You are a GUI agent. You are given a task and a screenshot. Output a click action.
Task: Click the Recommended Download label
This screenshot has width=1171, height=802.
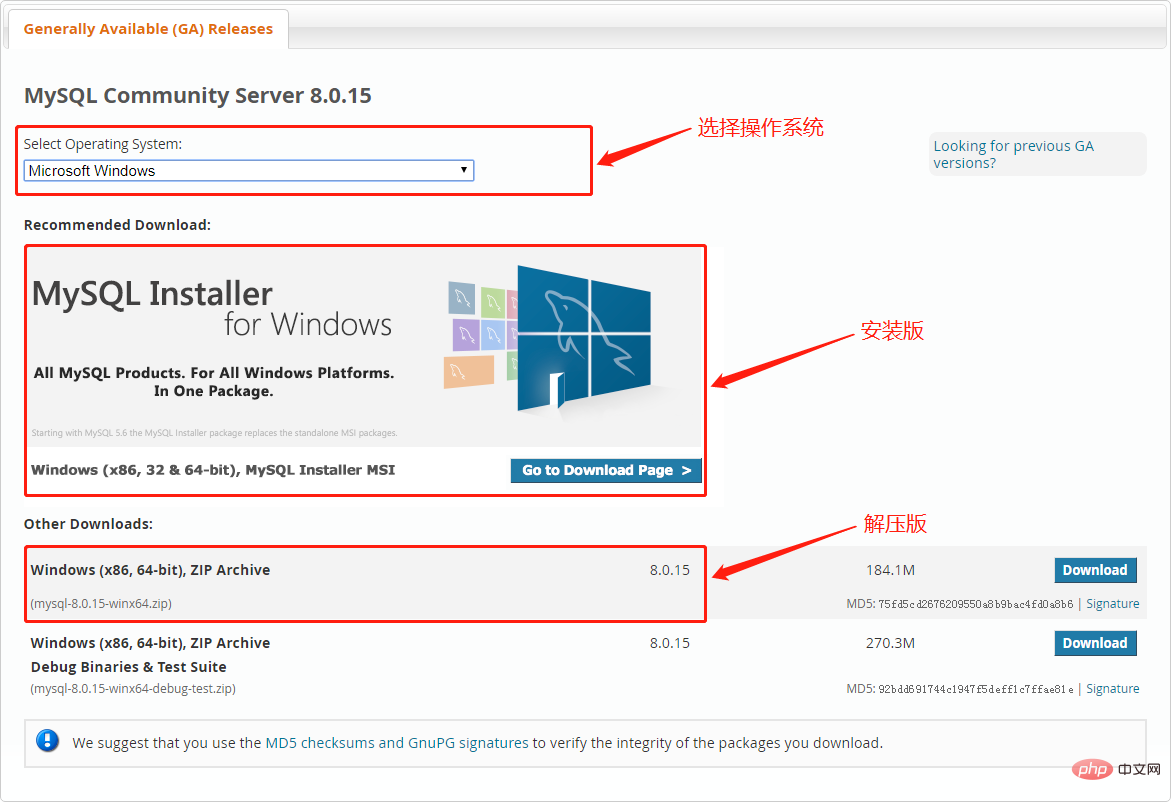[117, 225]
